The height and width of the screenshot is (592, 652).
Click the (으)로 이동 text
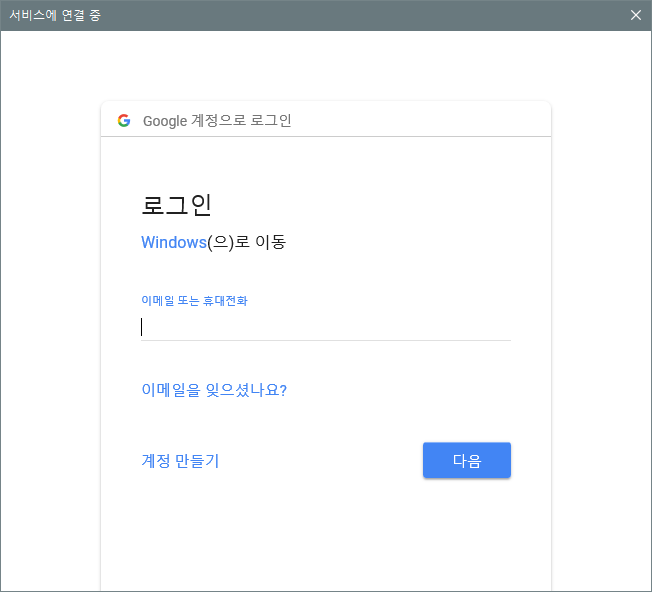tap(247, 242)
